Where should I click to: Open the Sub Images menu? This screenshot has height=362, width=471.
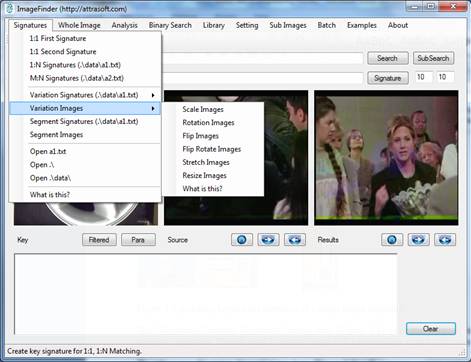click(x=288, y=25)
